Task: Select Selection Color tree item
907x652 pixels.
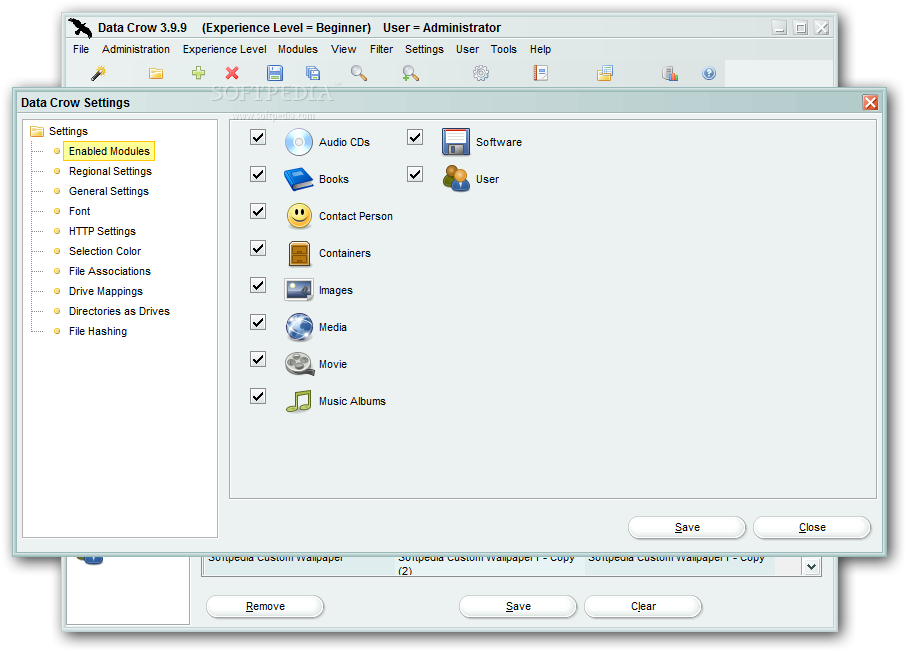Action: click(x=105, y=251)
